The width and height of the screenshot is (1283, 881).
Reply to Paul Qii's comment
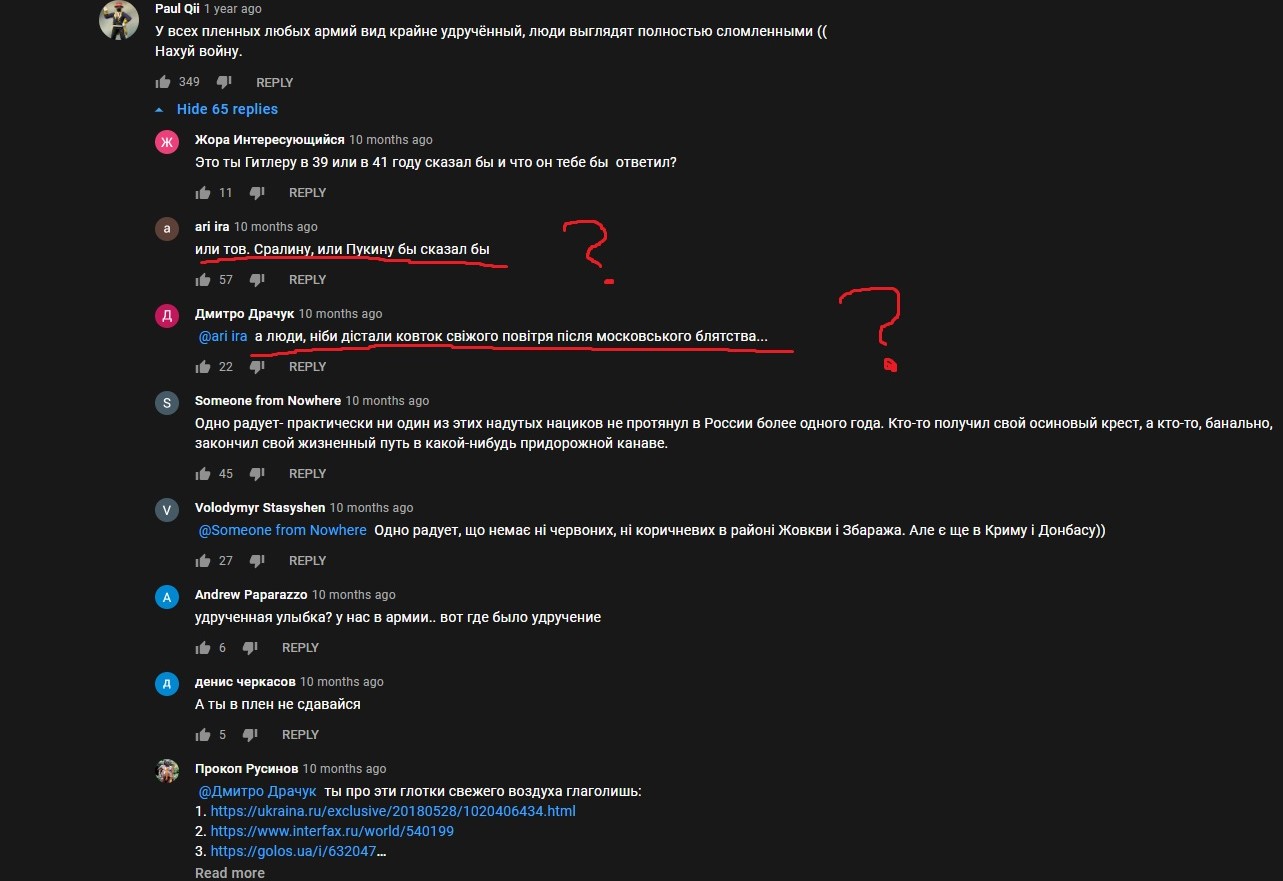click(x=275, y=82)
